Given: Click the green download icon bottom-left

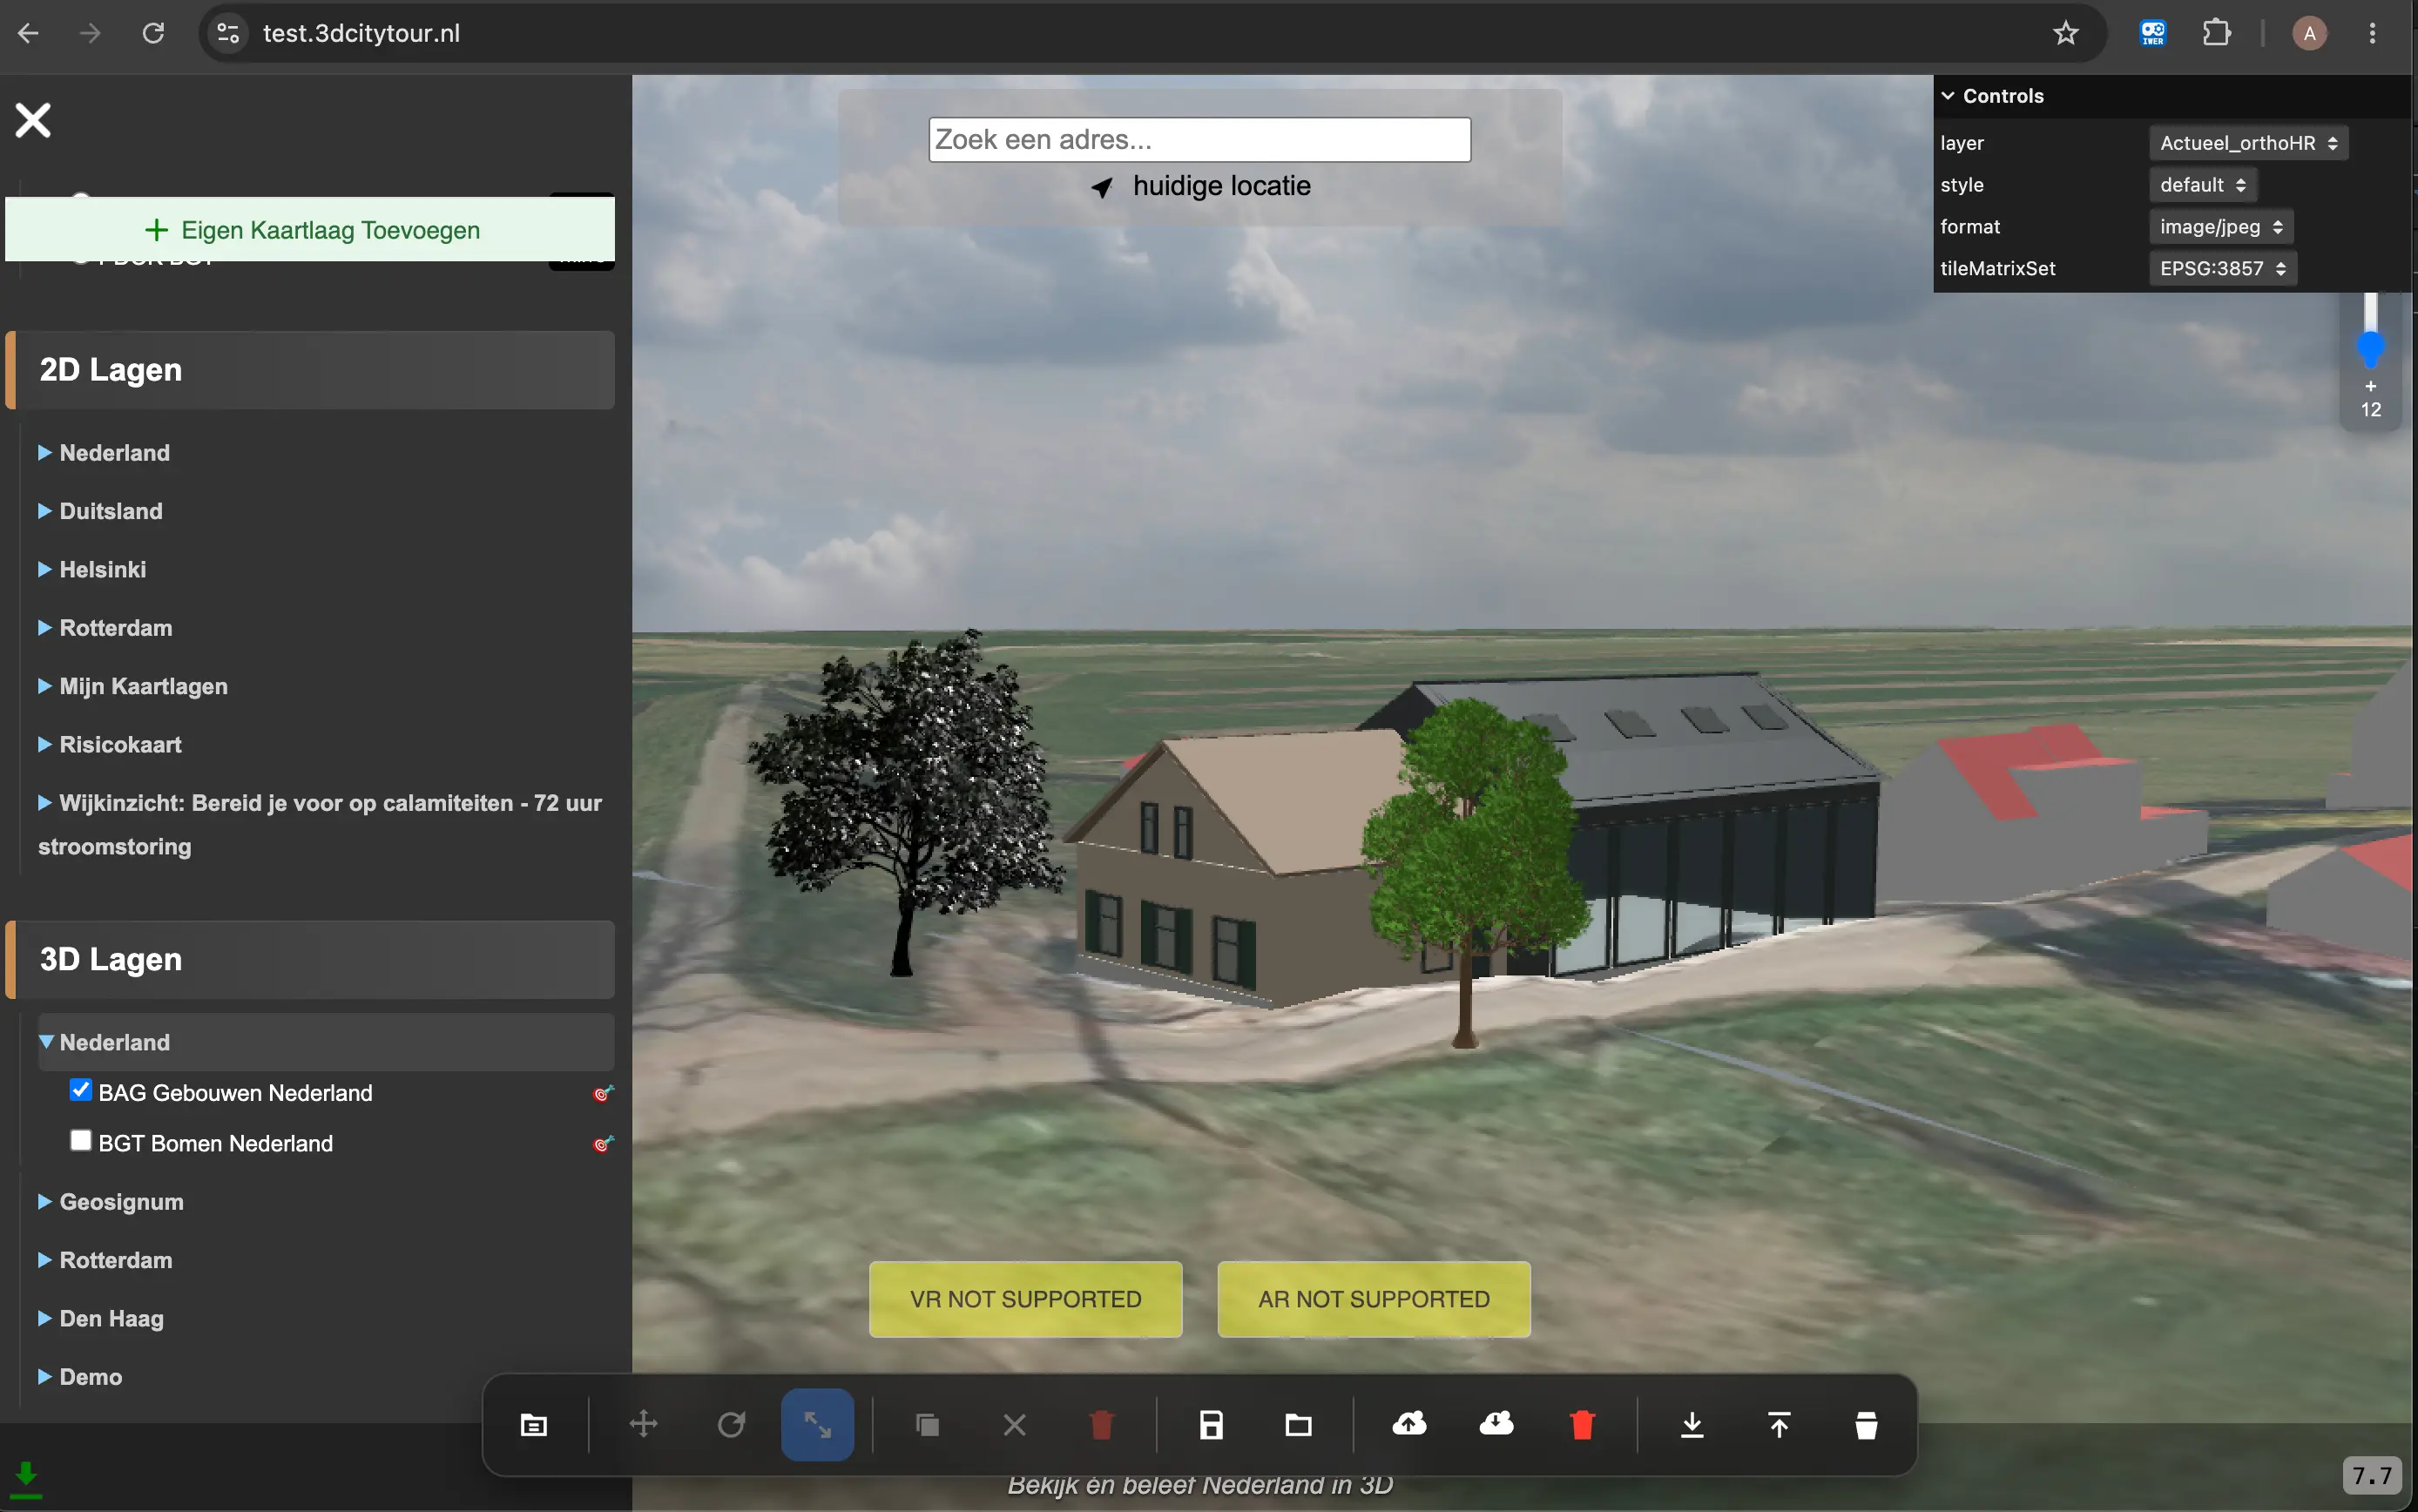Looking at the screenshot, I should click(x=26, y=1479).
